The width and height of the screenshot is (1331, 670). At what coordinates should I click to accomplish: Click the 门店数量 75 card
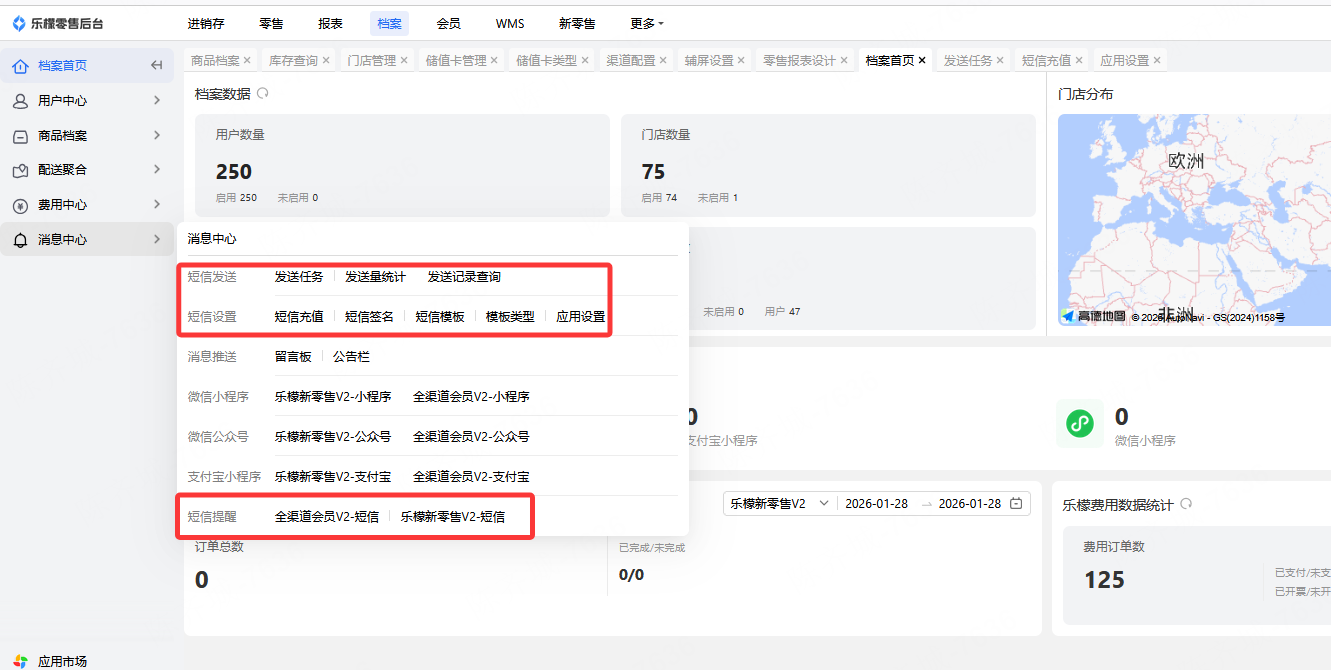828,165
